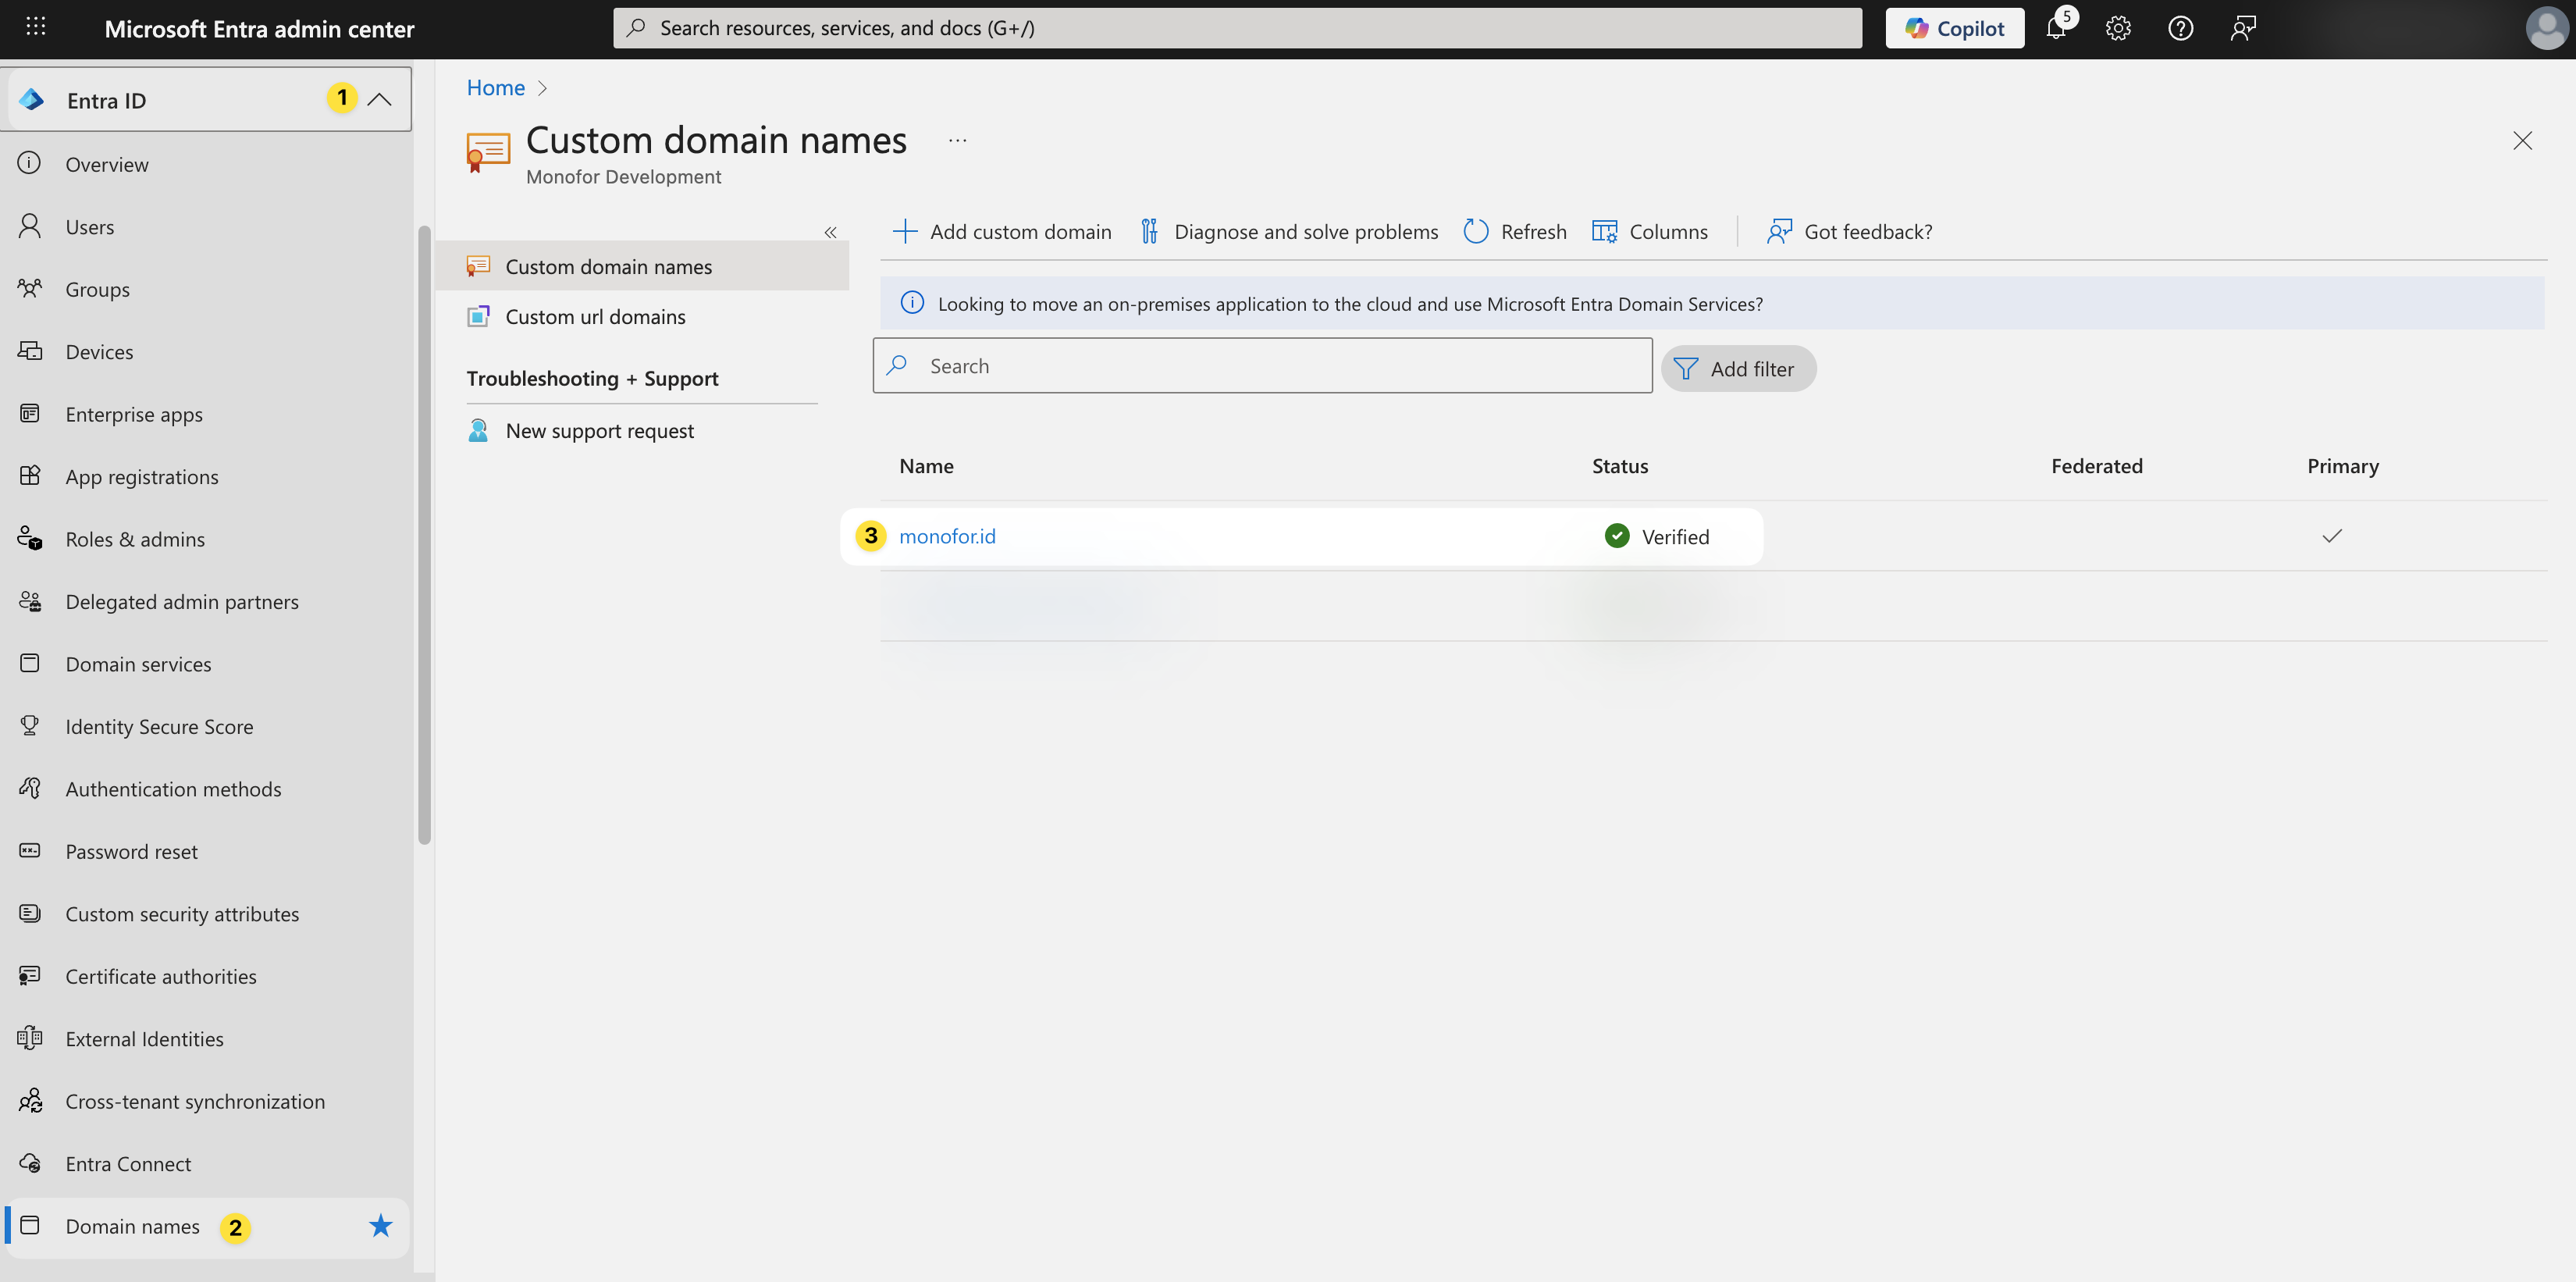
Task: Unfavorite Domain names with star icon
Action: (380, 1226)
